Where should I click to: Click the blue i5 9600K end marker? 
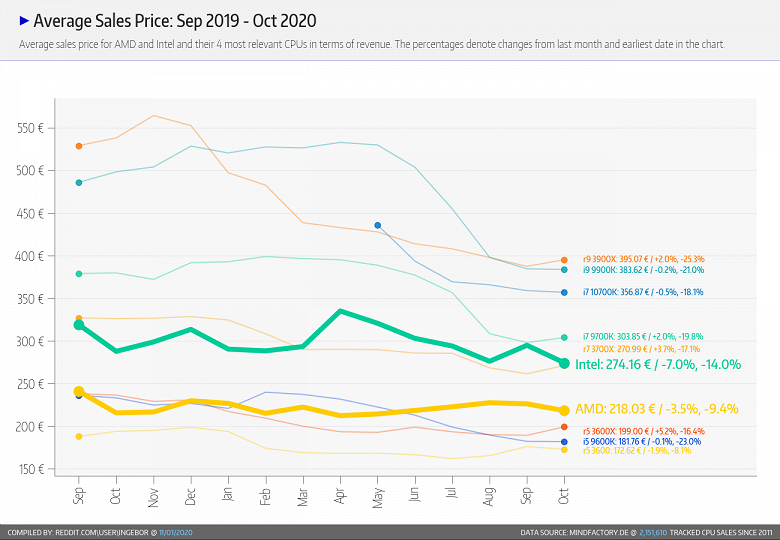[x=564, y=441]
